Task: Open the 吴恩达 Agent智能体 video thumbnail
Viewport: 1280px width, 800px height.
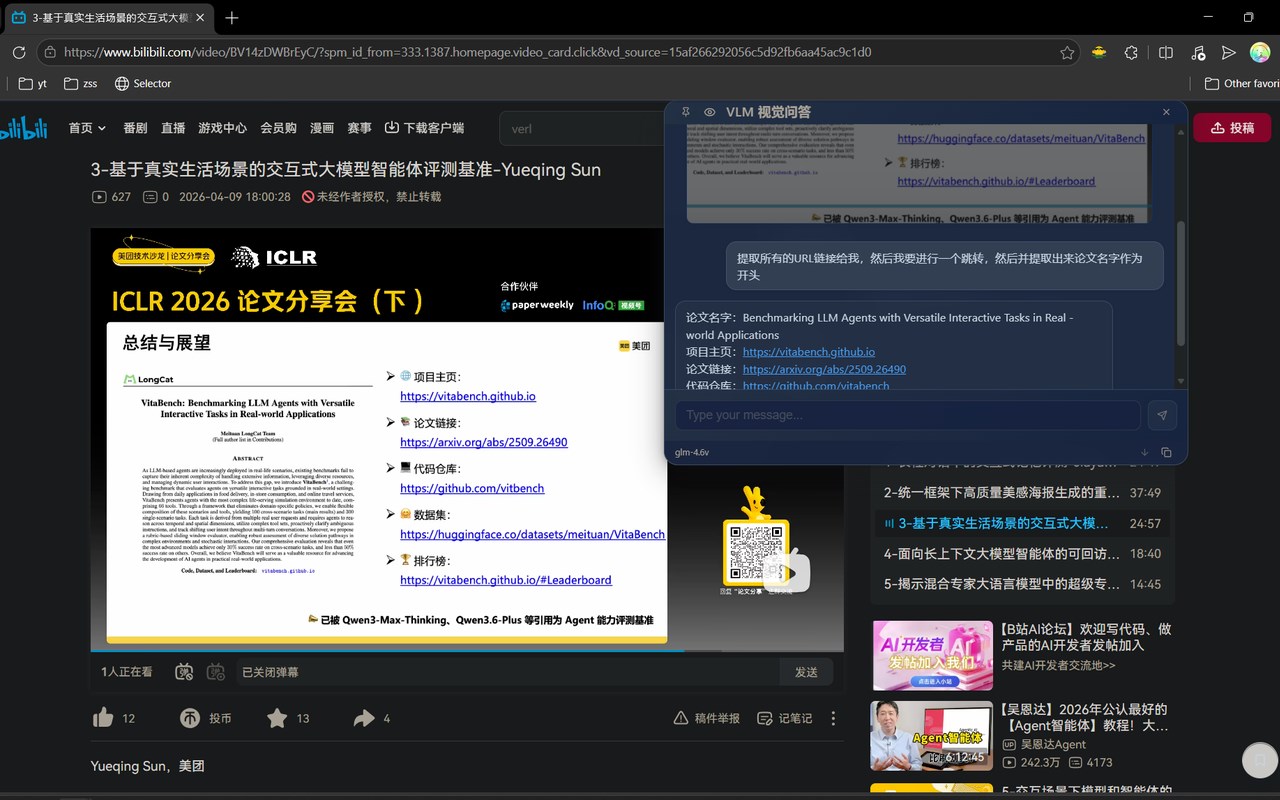Action: pyautogui.click(x=932, y=735)
